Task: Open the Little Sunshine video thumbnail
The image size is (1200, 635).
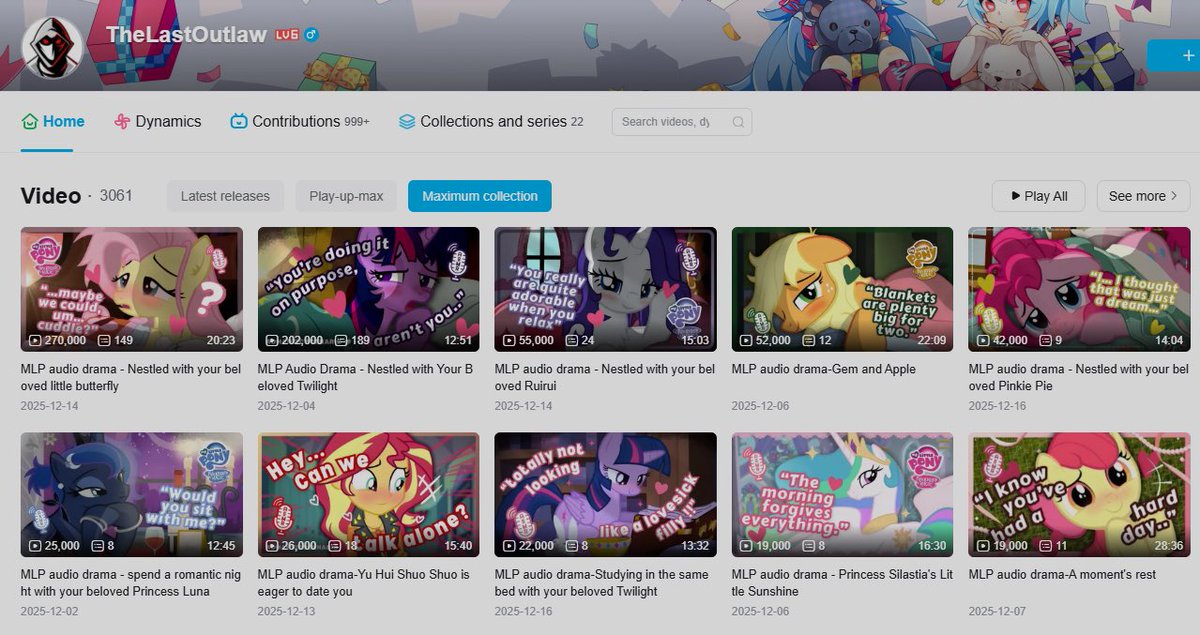Action: (x=843, y=495)
